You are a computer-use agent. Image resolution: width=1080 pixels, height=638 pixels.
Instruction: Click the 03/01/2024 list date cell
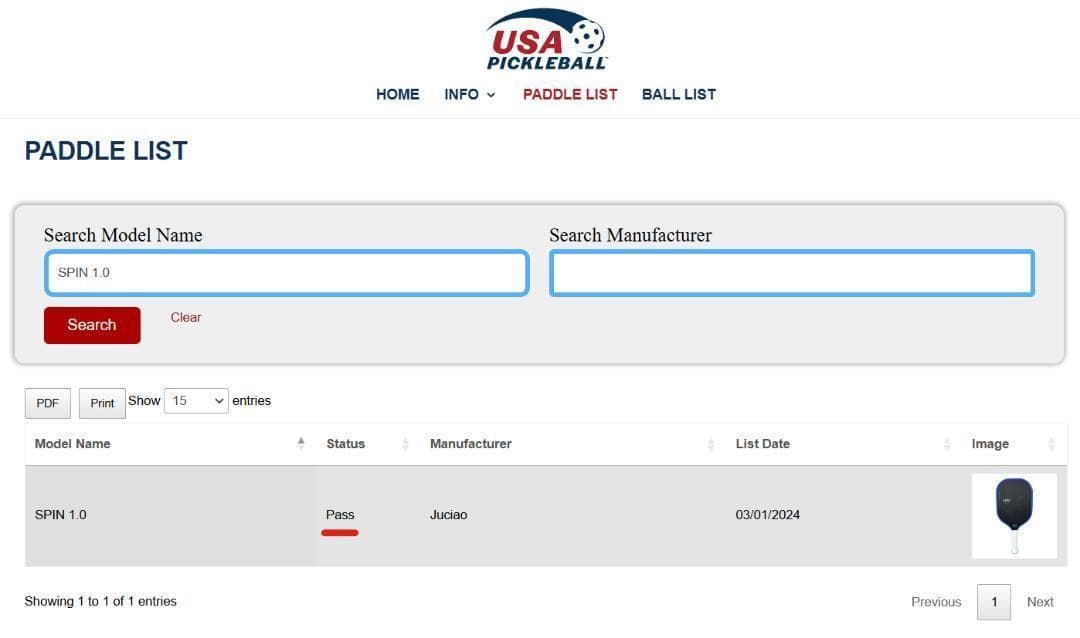click(x=843, y=515)
